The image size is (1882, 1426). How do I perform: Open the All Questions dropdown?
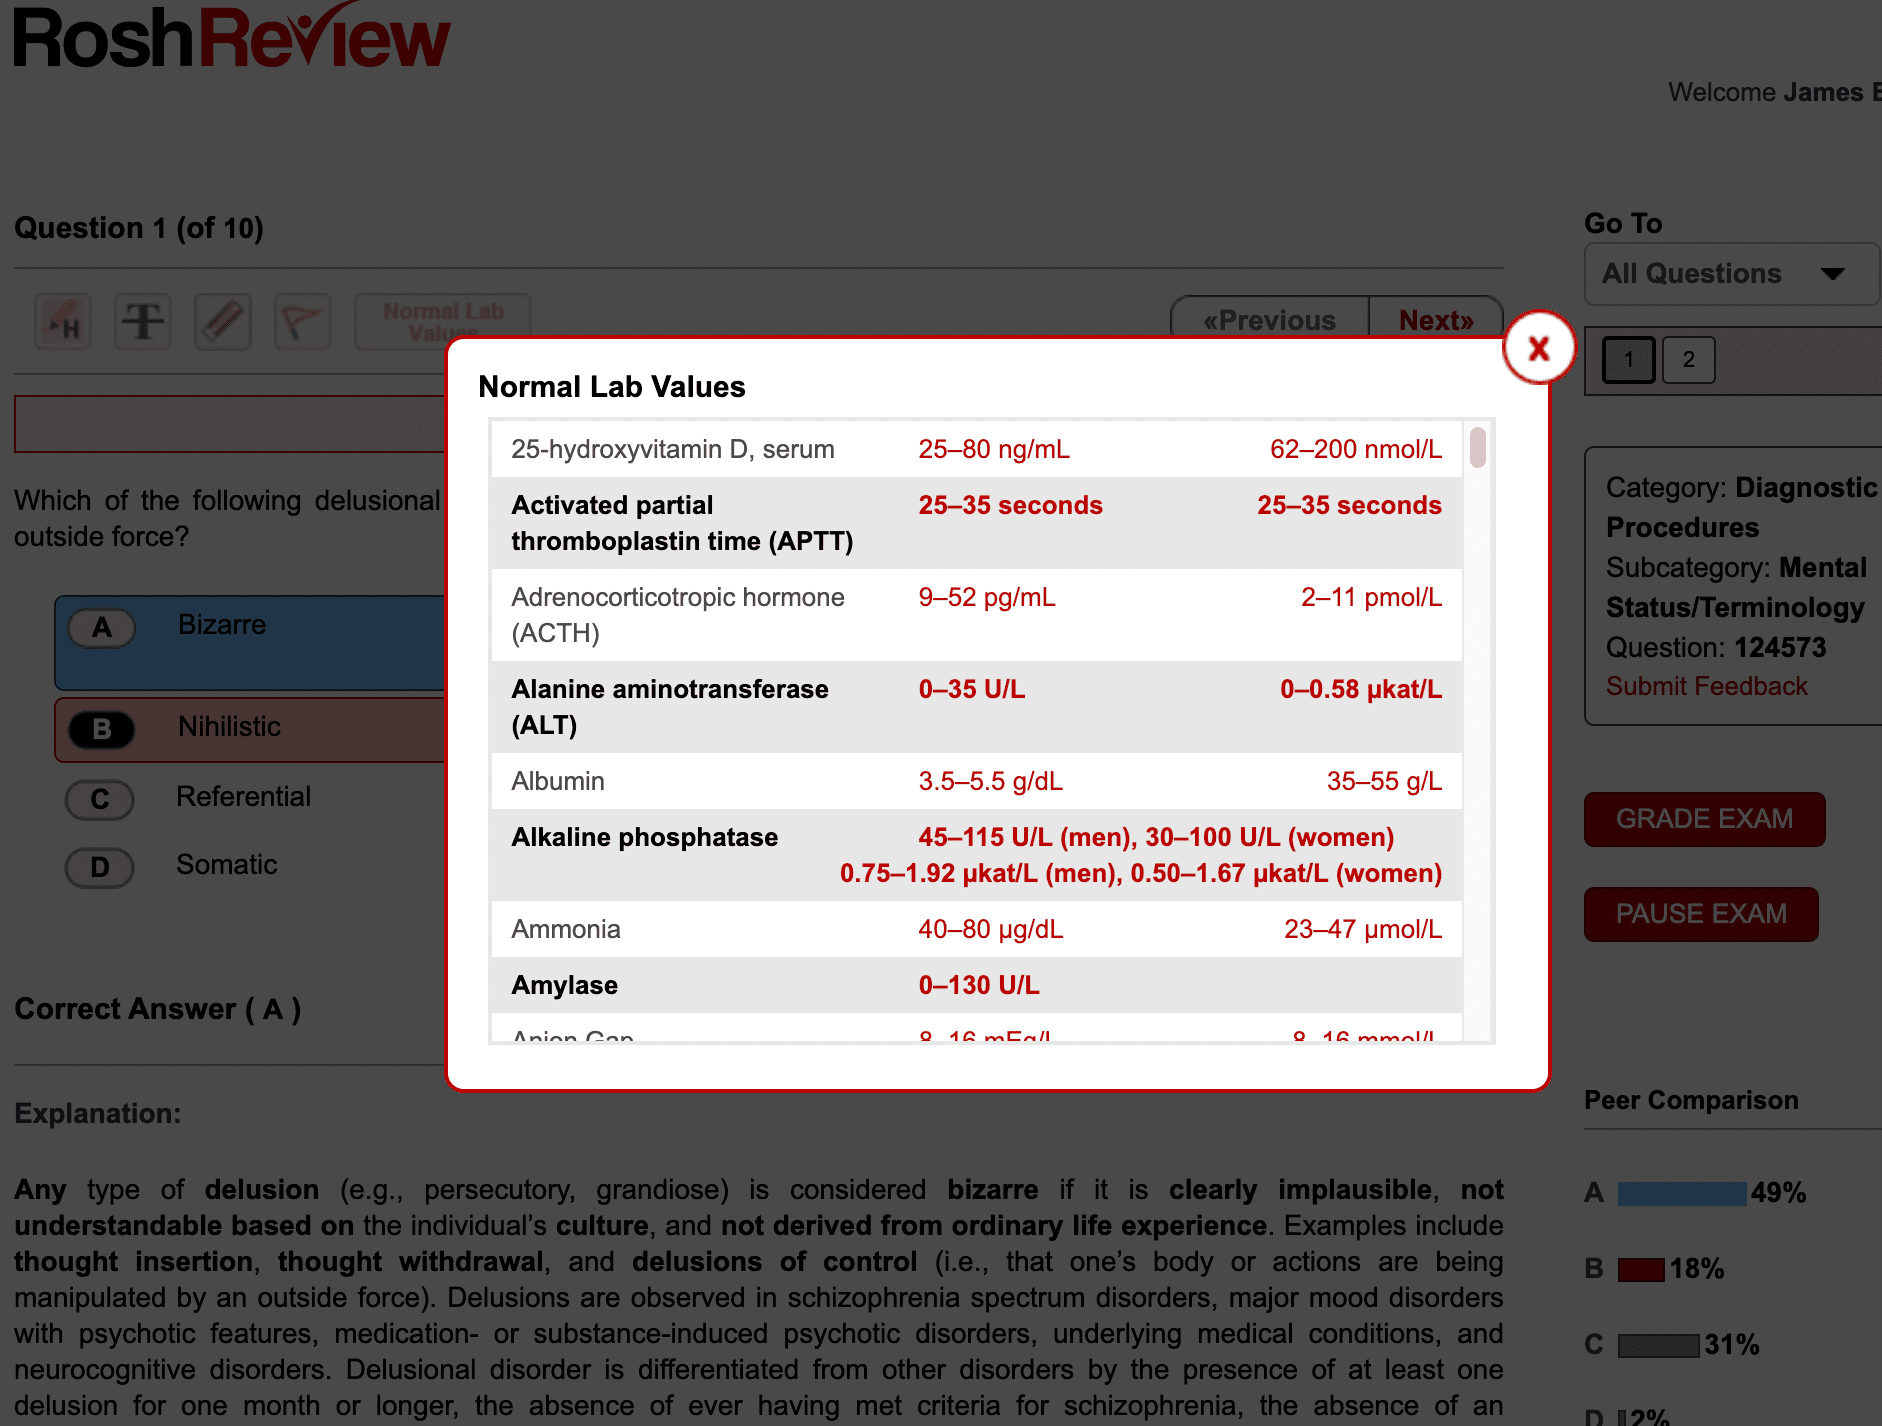click(x=1730, y=274)
